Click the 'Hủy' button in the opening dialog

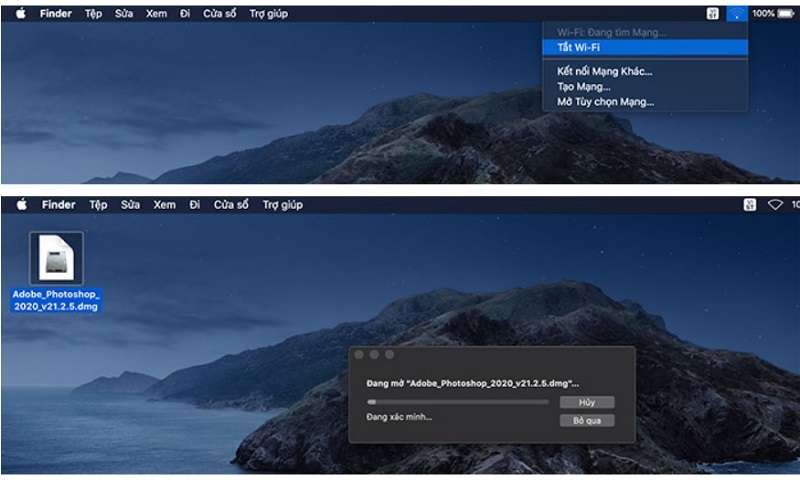coord(587,402)
